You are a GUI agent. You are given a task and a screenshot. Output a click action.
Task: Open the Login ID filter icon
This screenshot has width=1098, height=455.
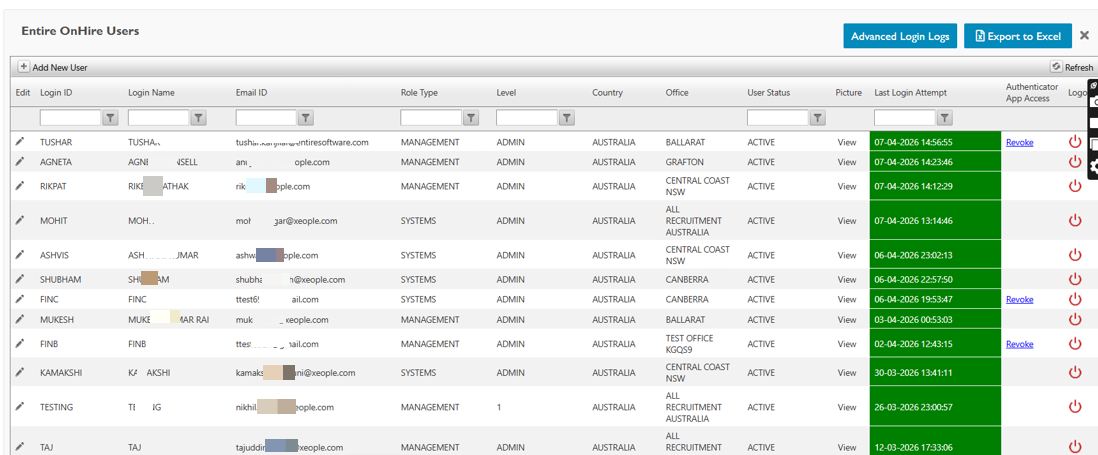pyautogui.click(x=111, y=118)
